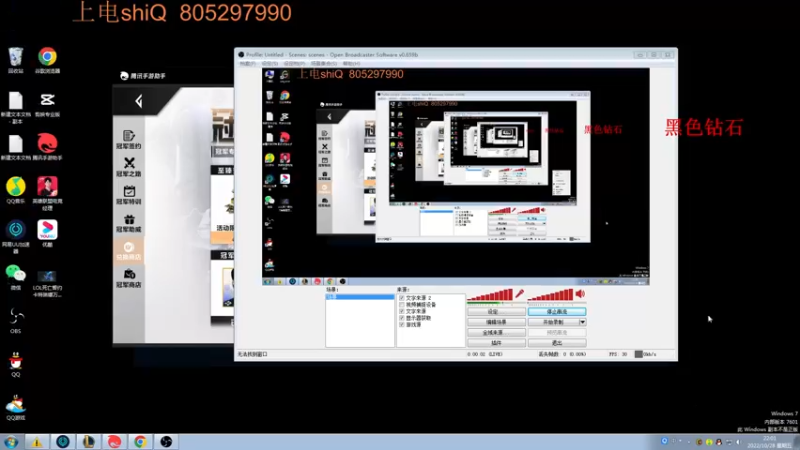Viewport: 800px width, 450px height.
Task: Adjust the desktop audio volume bar
Action: coord(551,294)
